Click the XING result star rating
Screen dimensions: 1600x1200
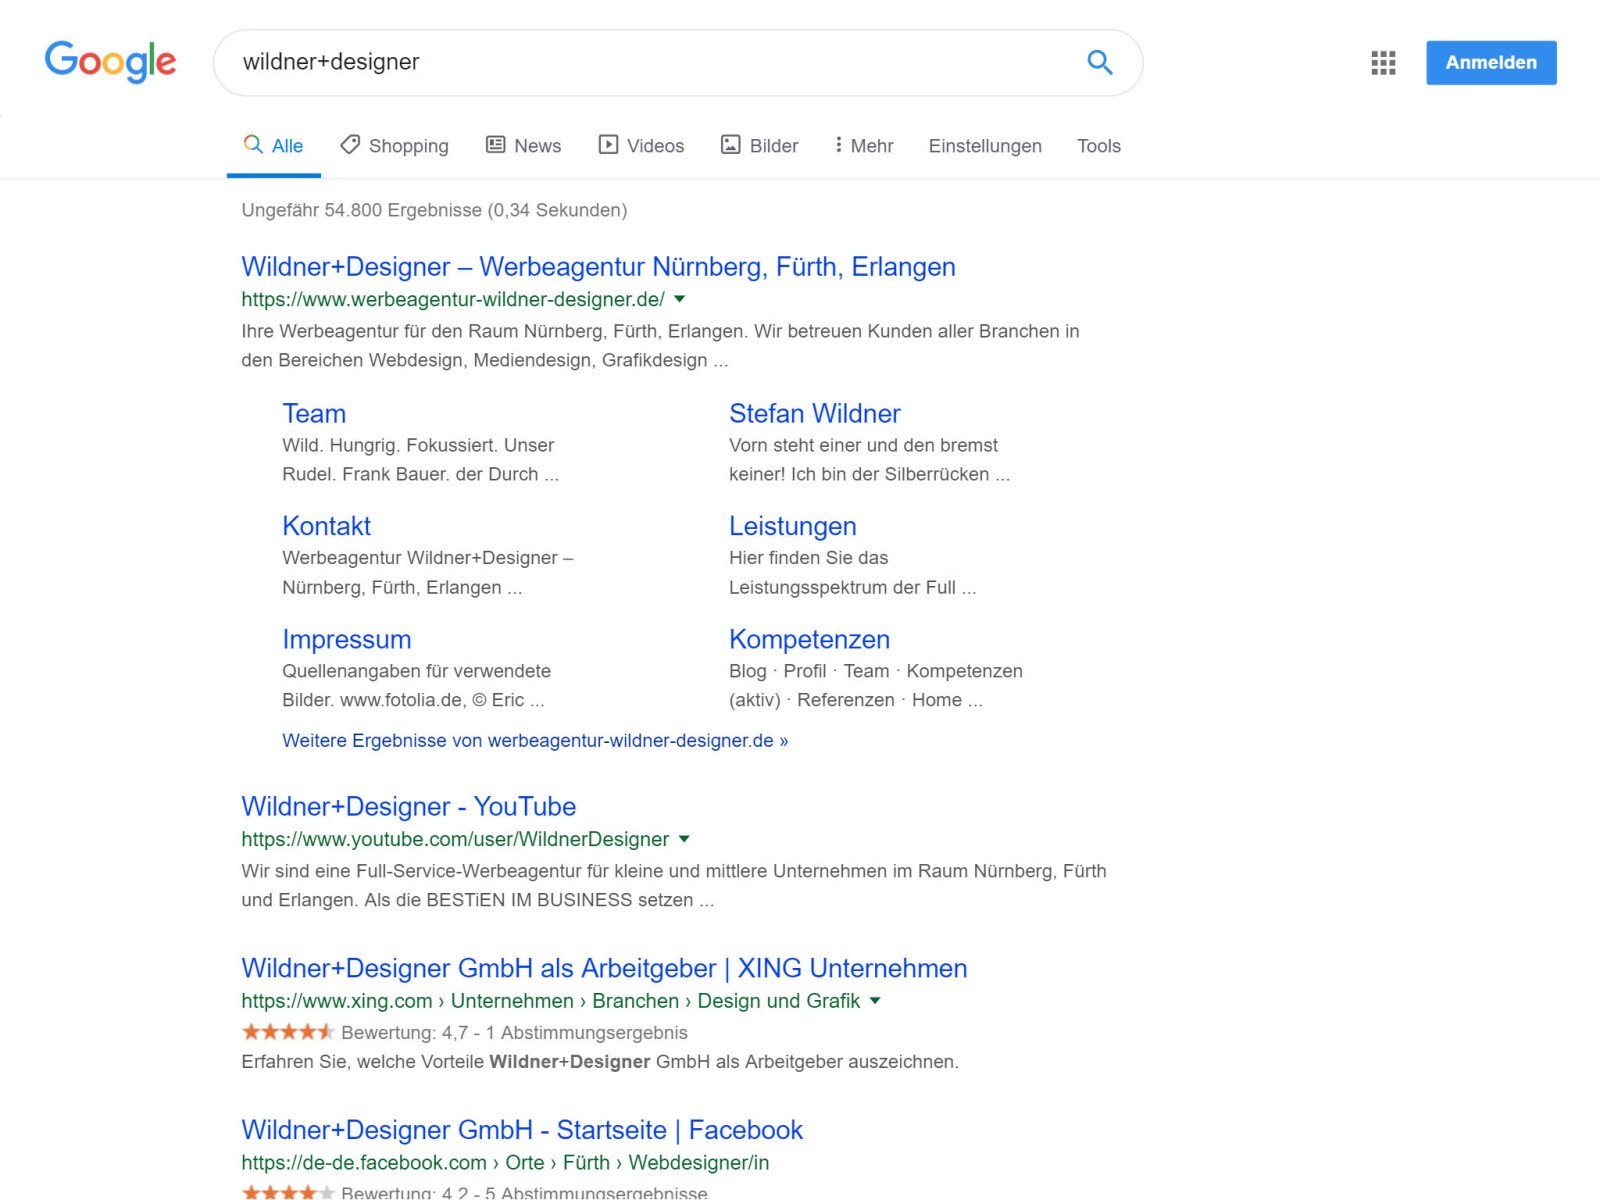[x=287, y=1031]
